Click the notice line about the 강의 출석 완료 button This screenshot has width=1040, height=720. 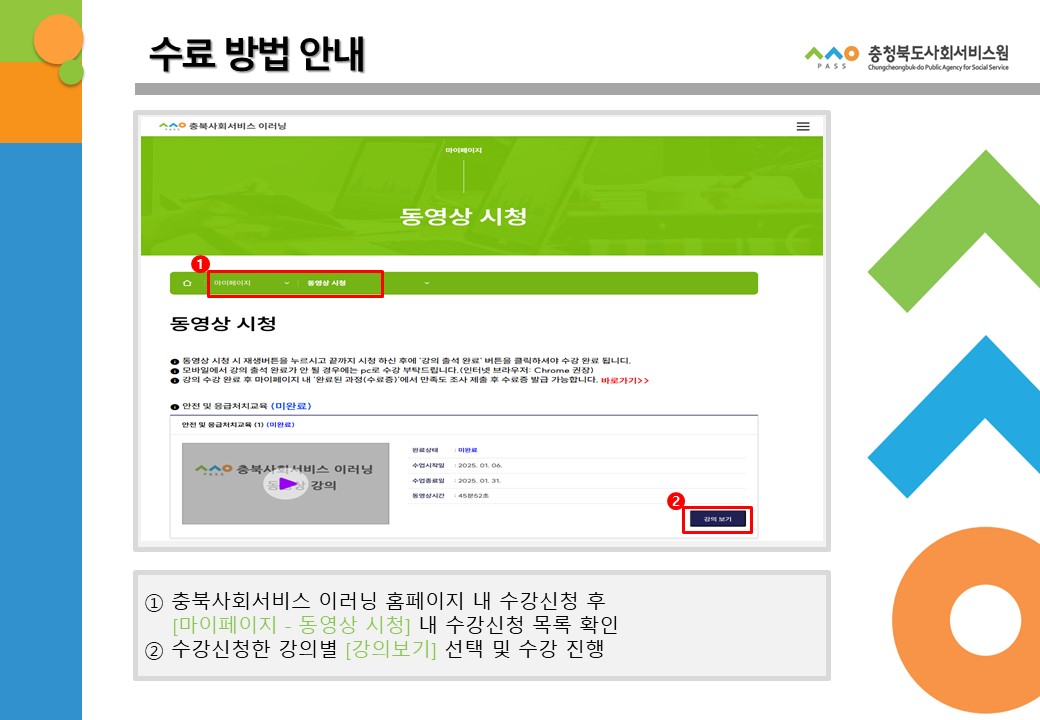click(401, 361)
